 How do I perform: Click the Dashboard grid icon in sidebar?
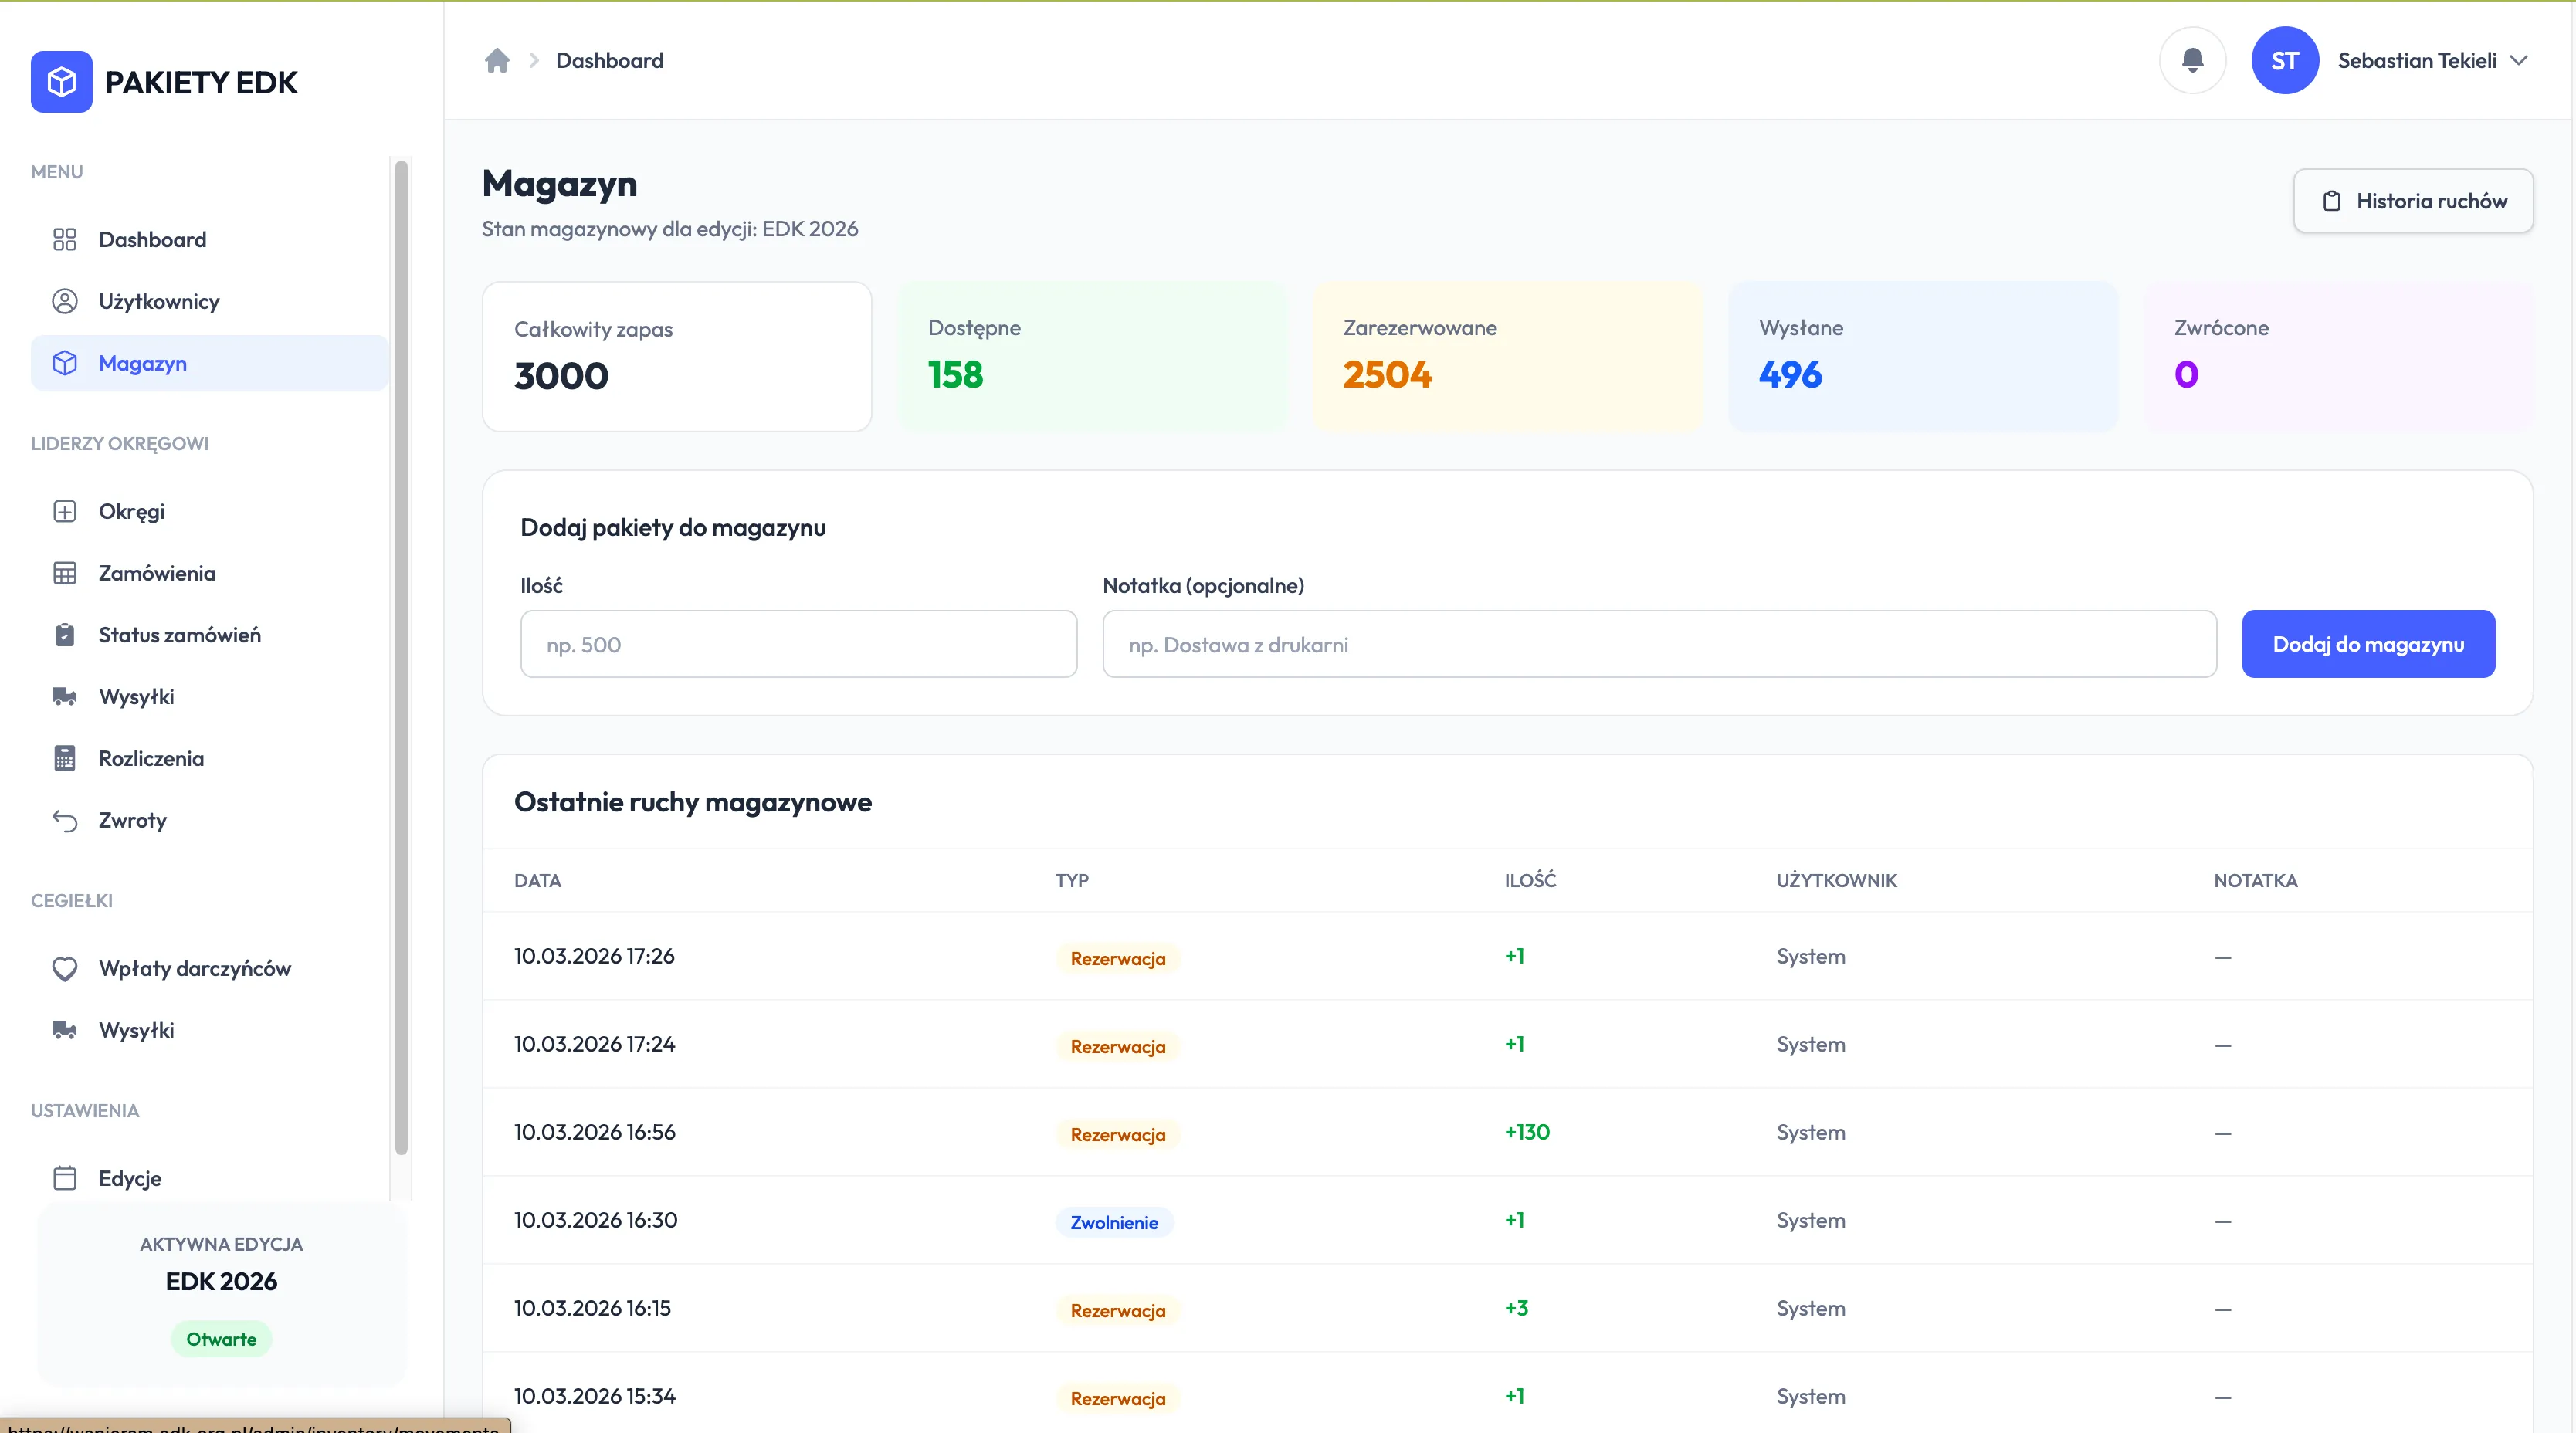tap(65, 240)
